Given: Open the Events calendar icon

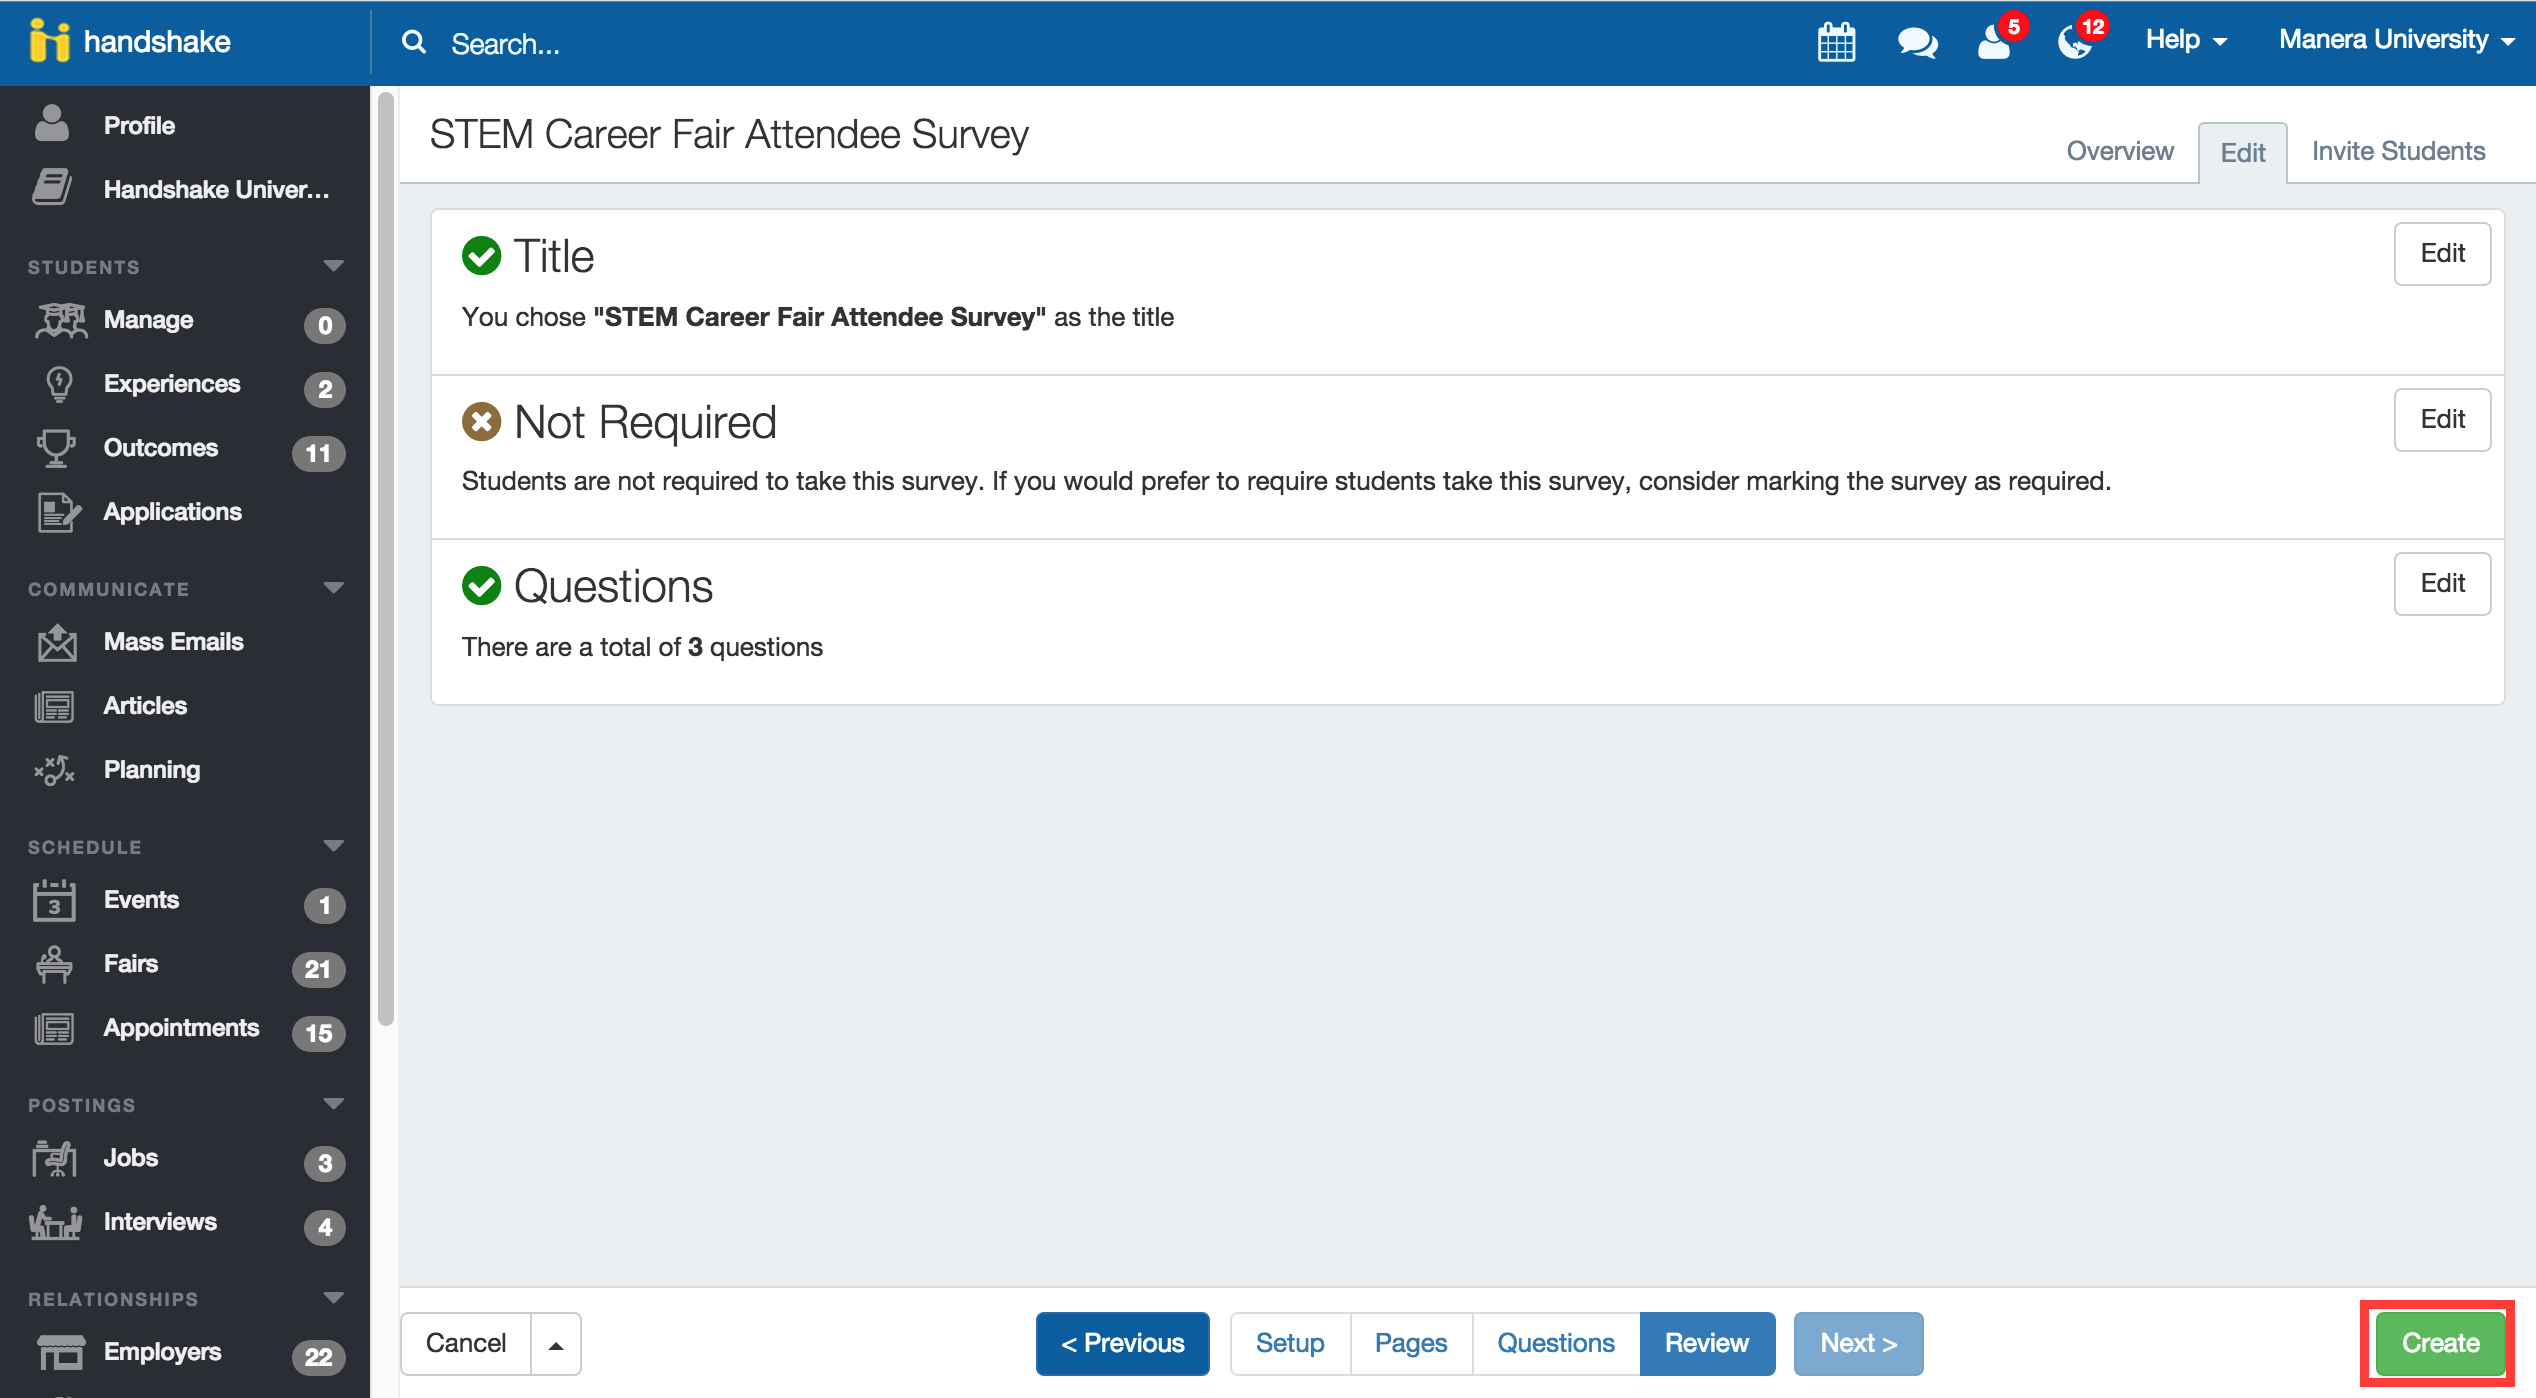Looking at the screenshot, I should pos(53,900).
